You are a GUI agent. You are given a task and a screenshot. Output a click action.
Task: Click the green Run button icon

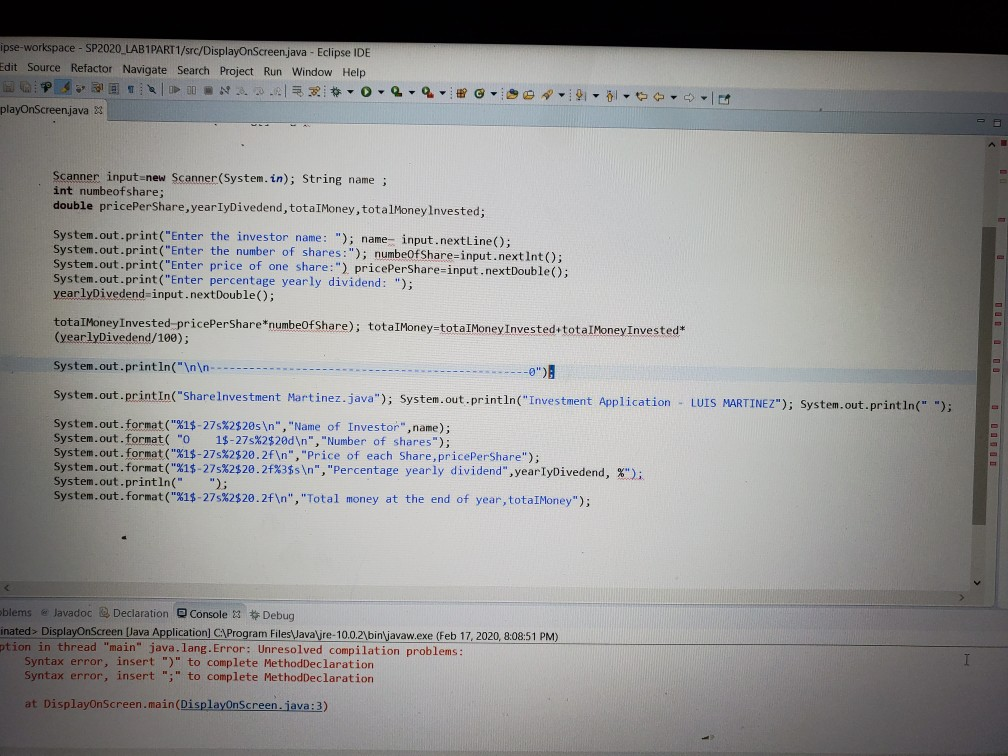click(366, 92)
